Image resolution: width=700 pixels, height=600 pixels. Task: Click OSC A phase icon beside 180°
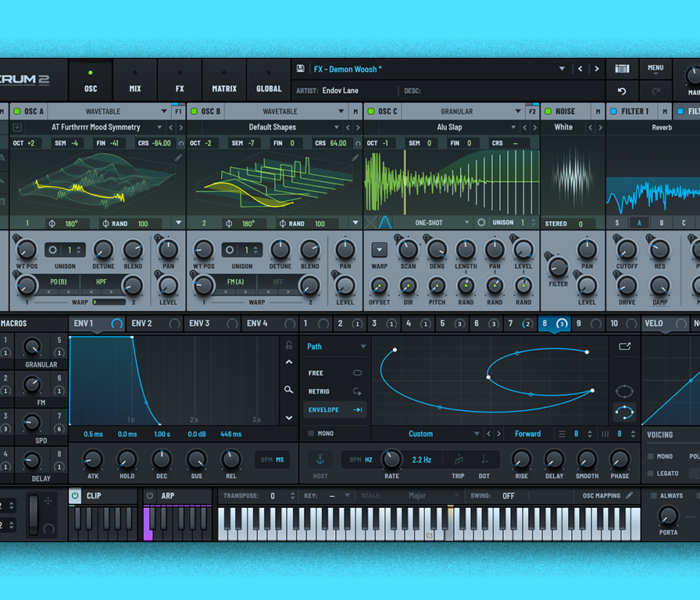[x=52, y=224]
